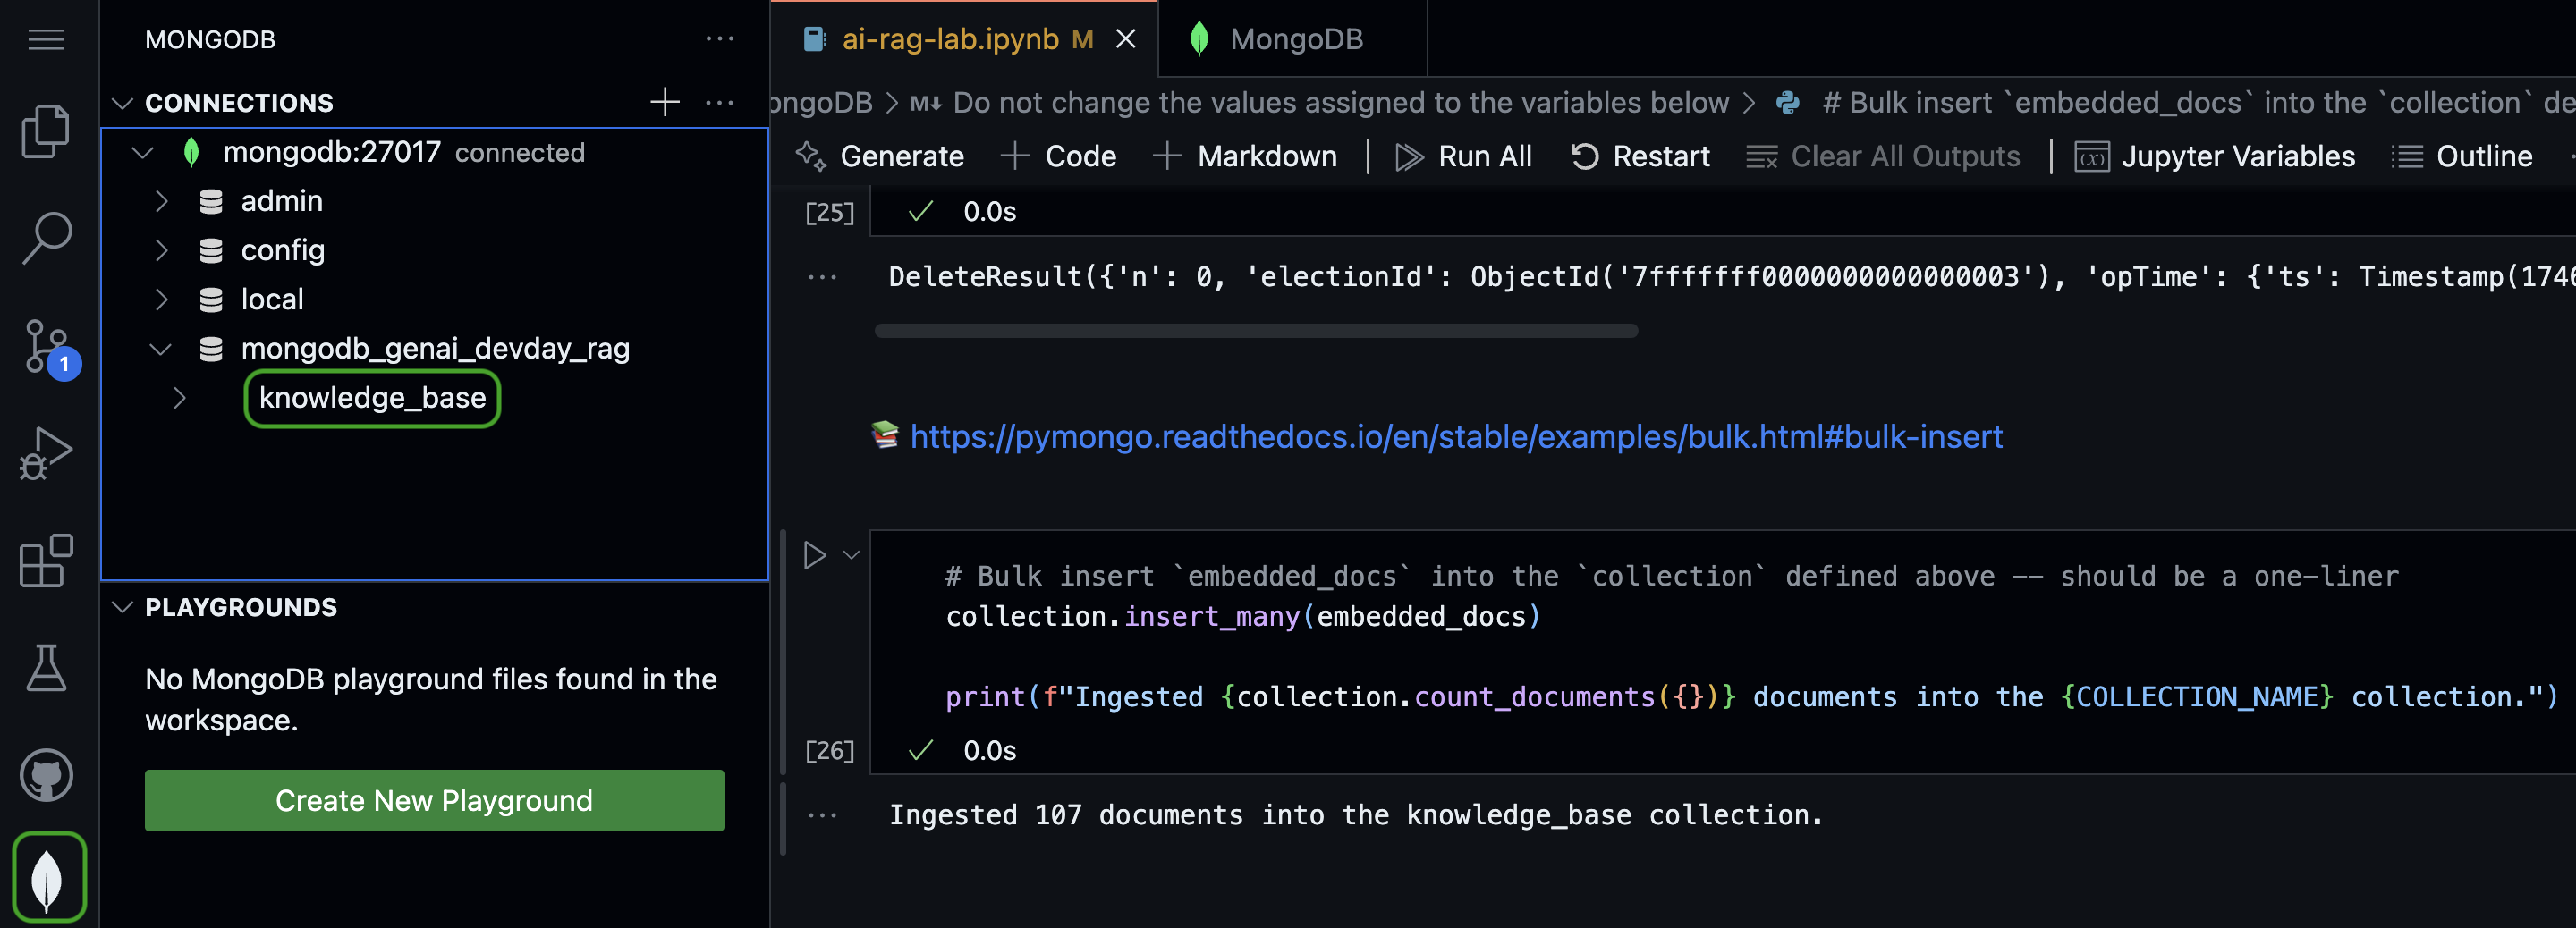Image resolution: width=2576 pixels, height=928 pixels.
Task: Click Run All in notebook toolbar
Action: tap(1464, 157)
